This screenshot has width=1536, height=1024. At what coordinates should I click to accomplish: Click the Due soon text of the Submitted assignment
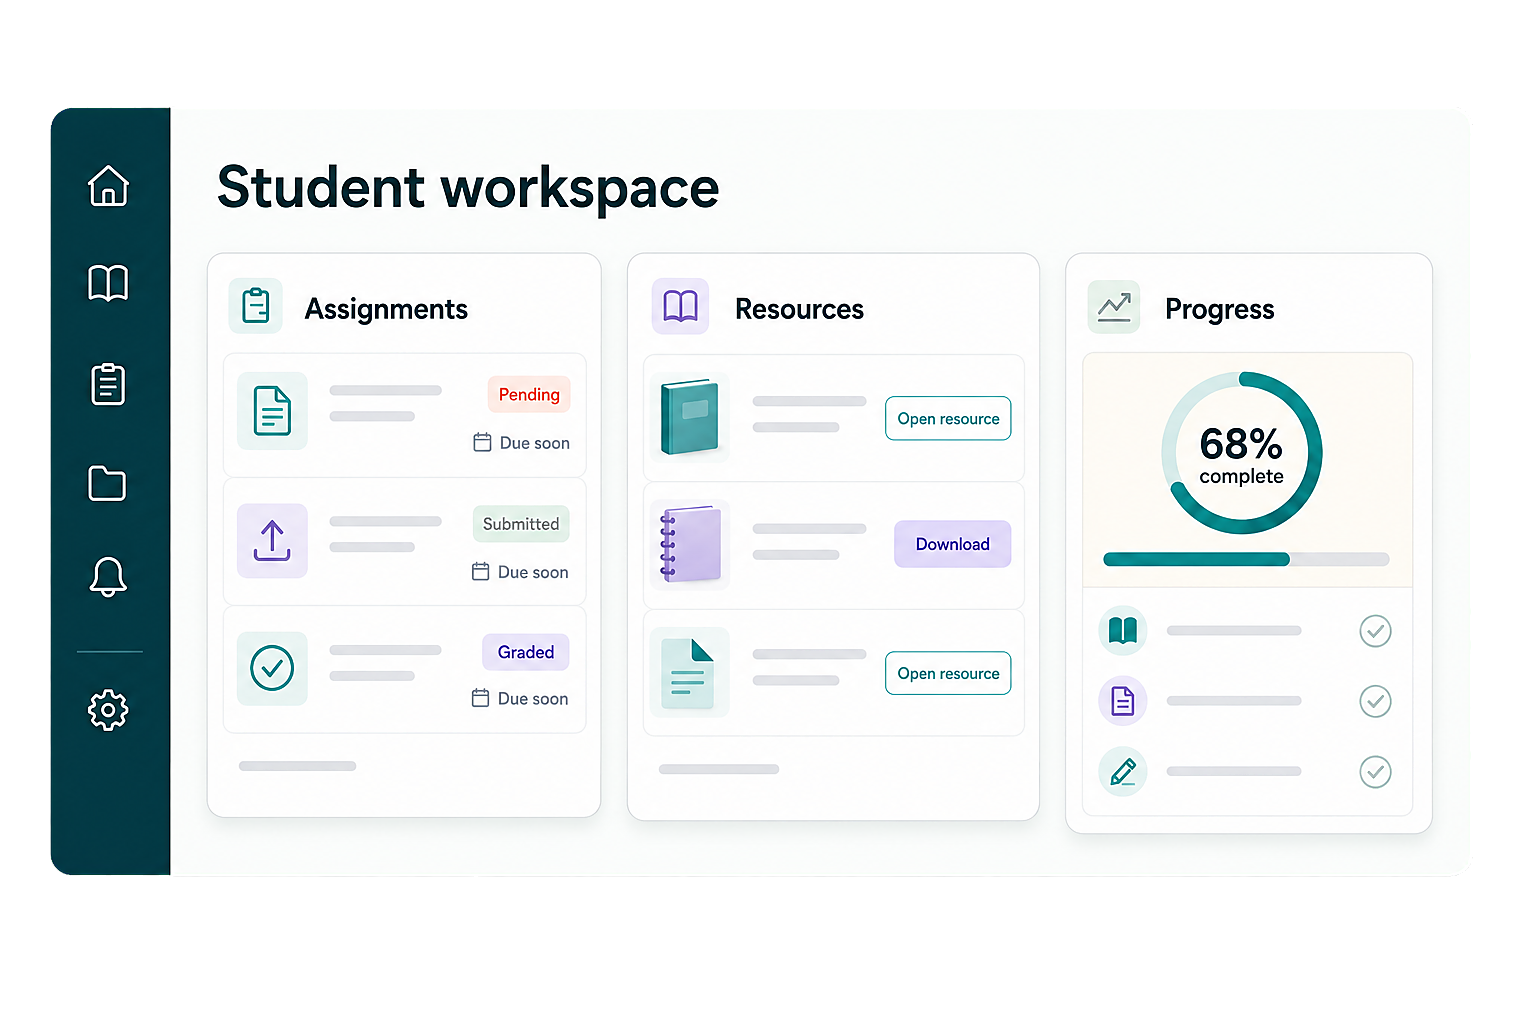[x=533, y=572]
